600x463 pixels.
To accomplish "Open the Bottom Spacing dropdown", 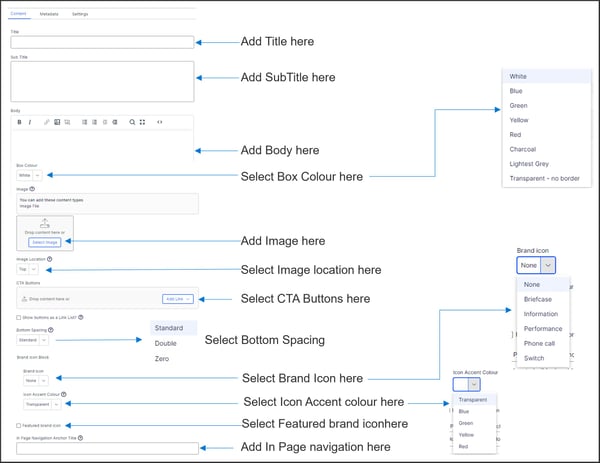I will [33, 340].
